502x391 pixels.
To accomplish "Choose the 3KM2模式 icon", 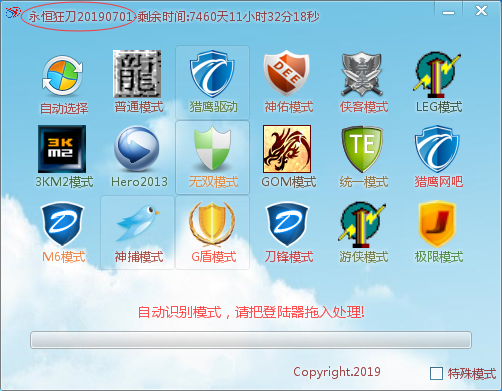I will tap(62, 149).
